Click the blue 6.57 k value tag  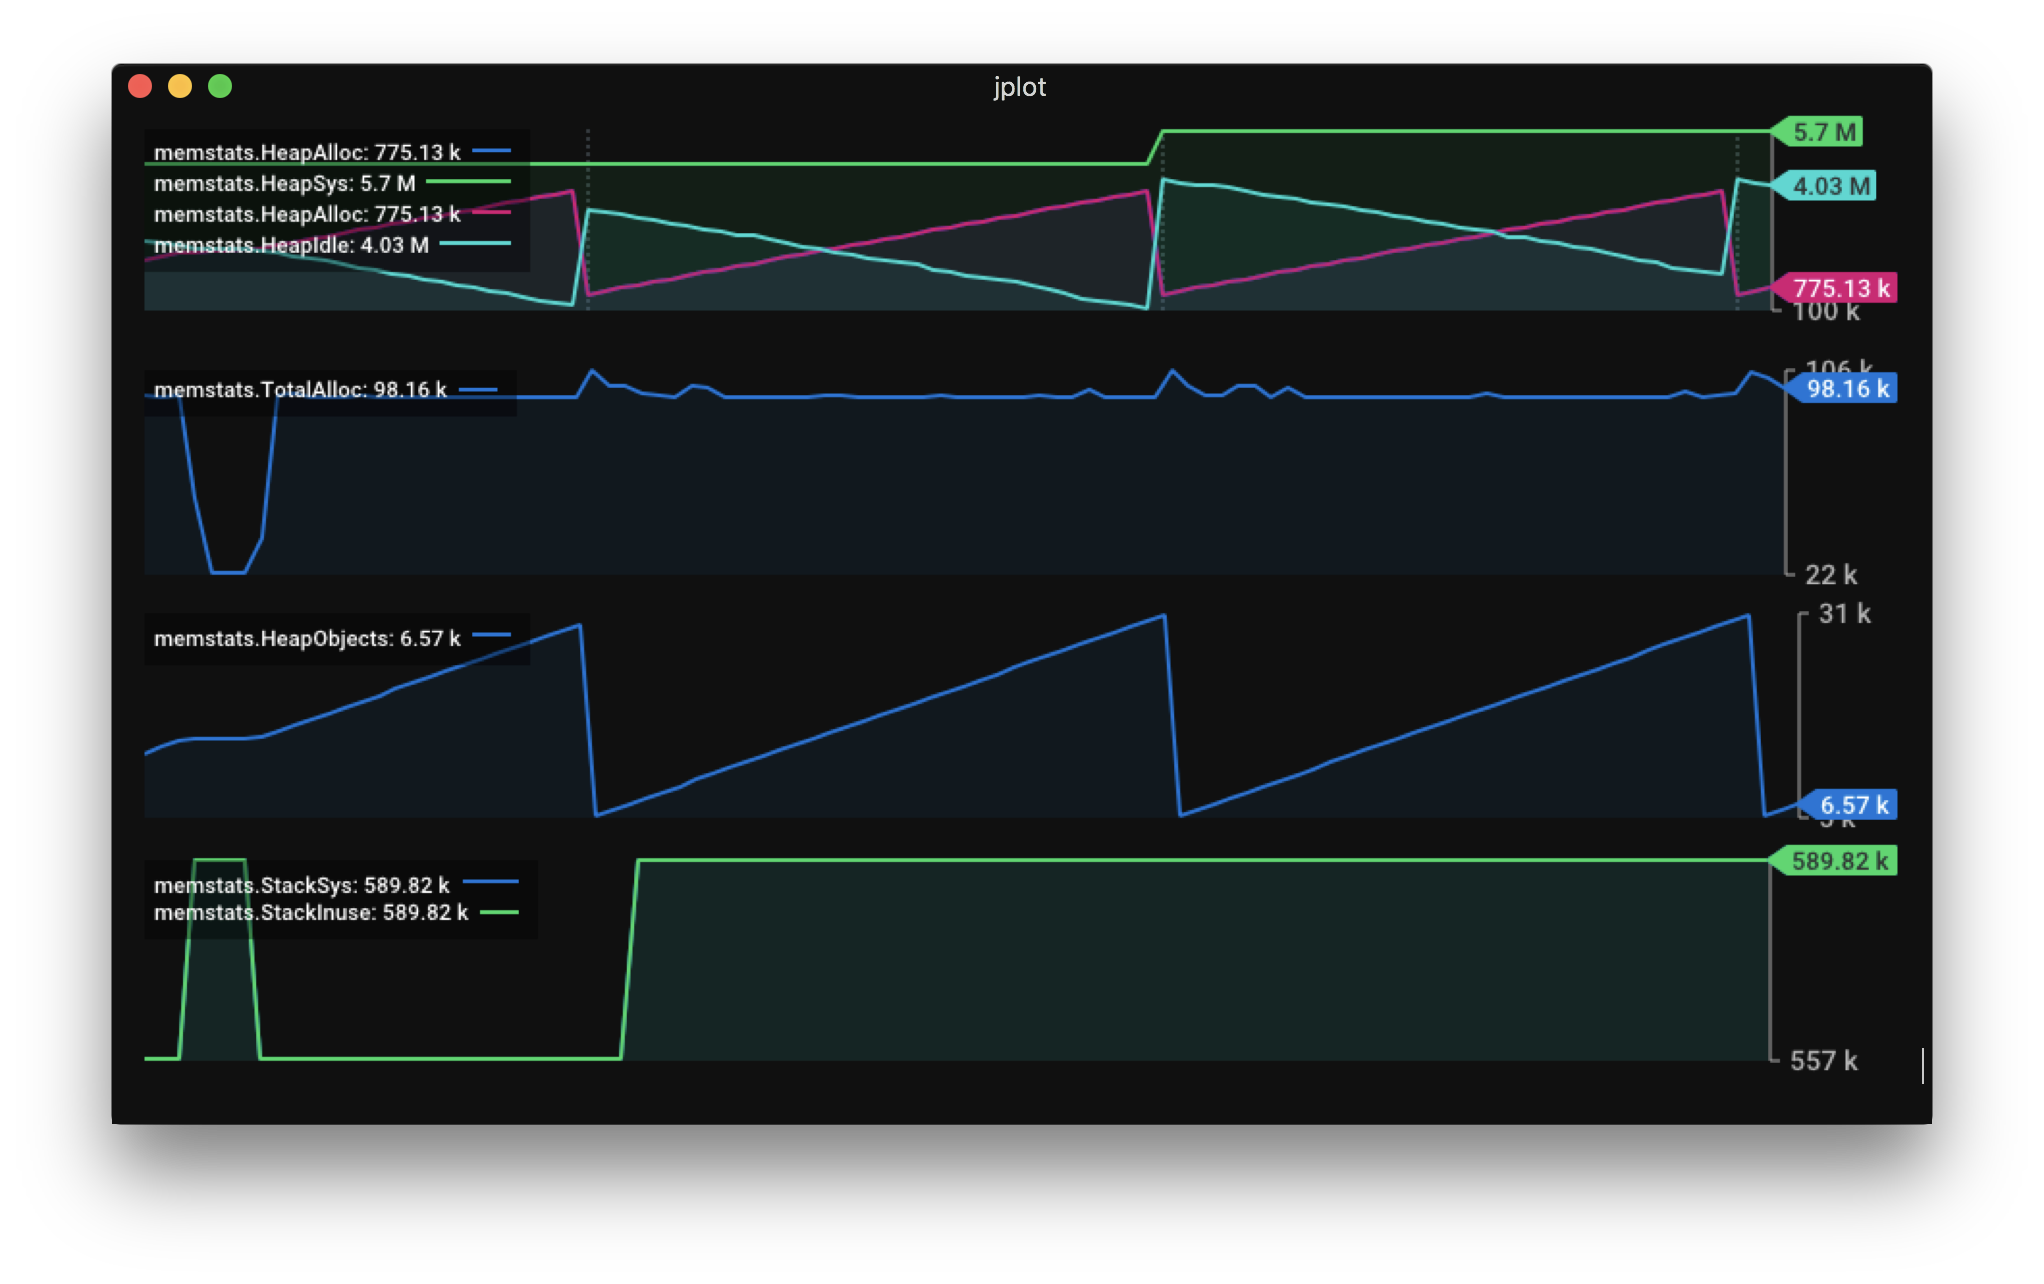pos(1852,805)
